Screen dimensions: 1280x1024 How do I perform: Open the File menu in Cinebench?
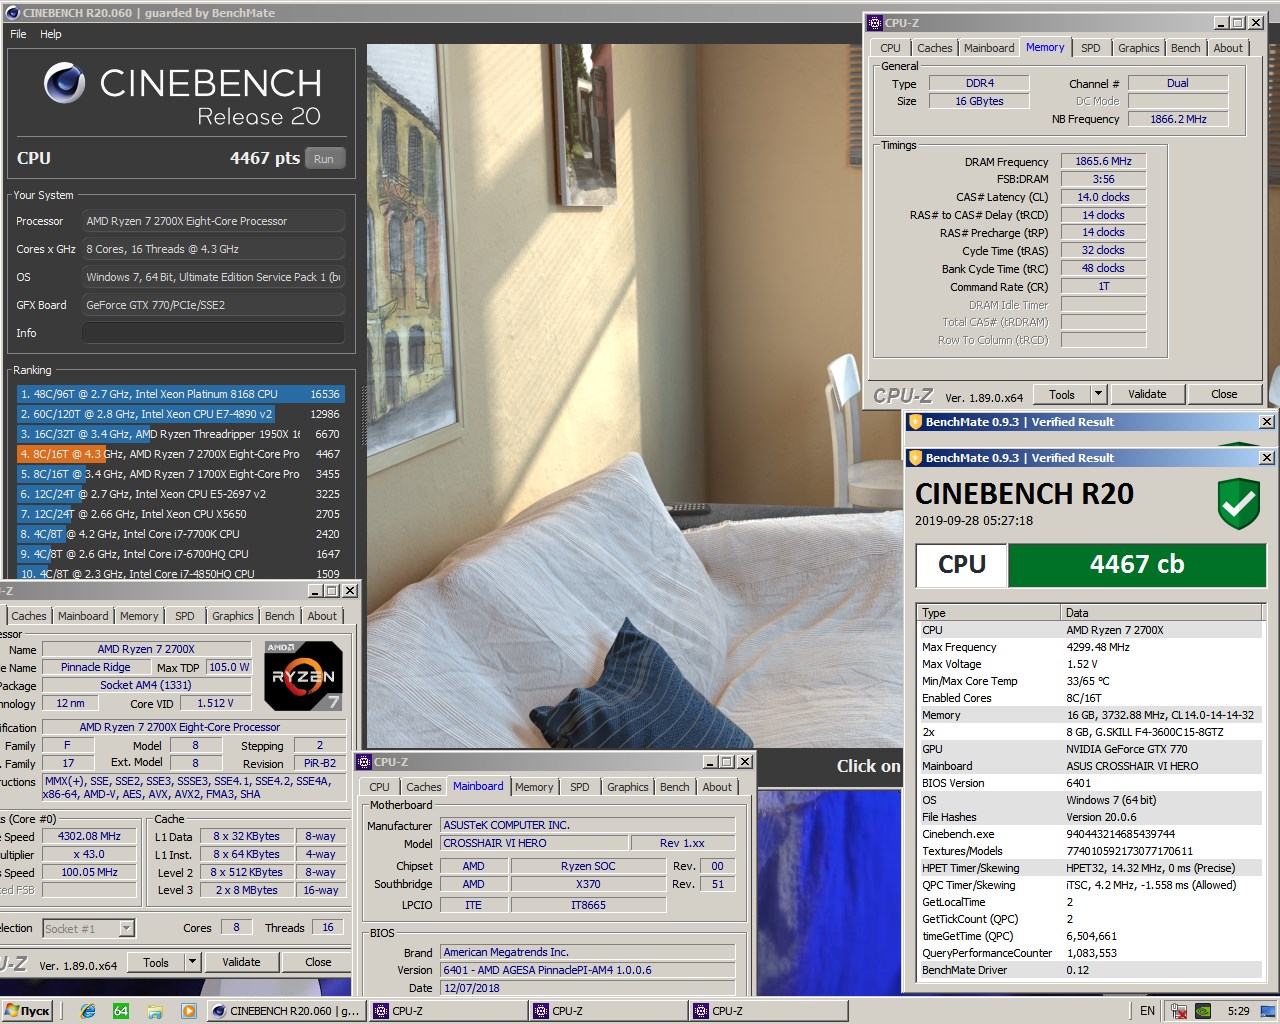18,34
